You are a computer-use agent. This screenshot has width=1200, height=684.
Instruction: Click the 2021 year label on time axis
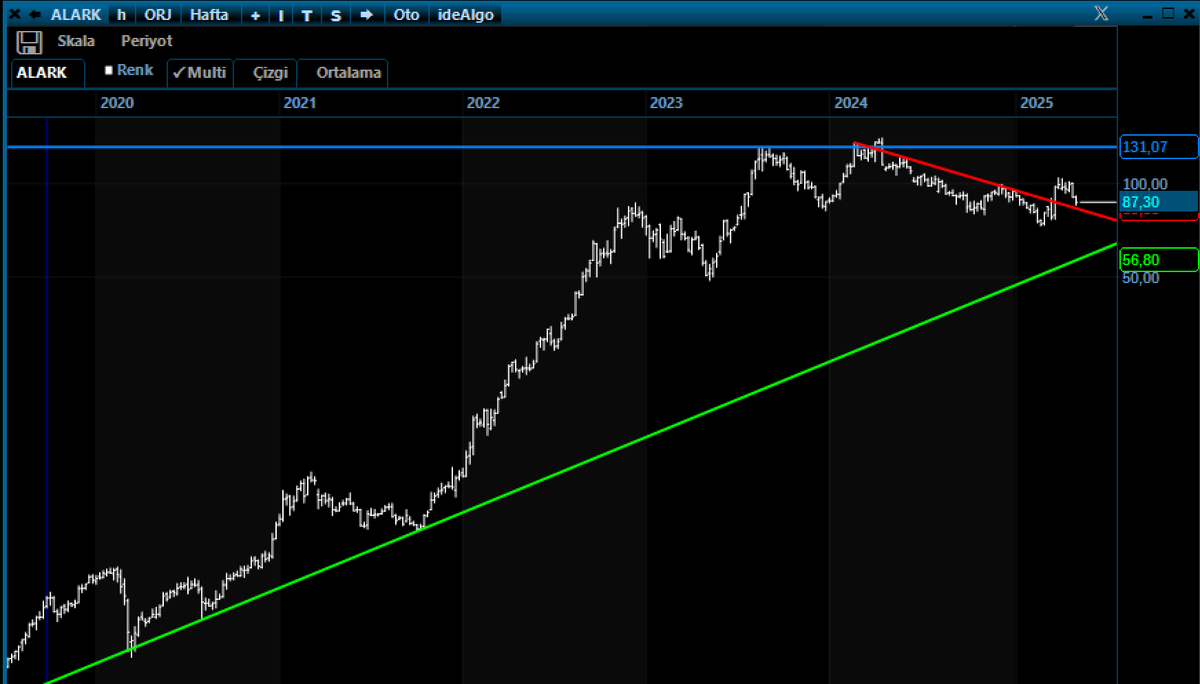(300, 103)
